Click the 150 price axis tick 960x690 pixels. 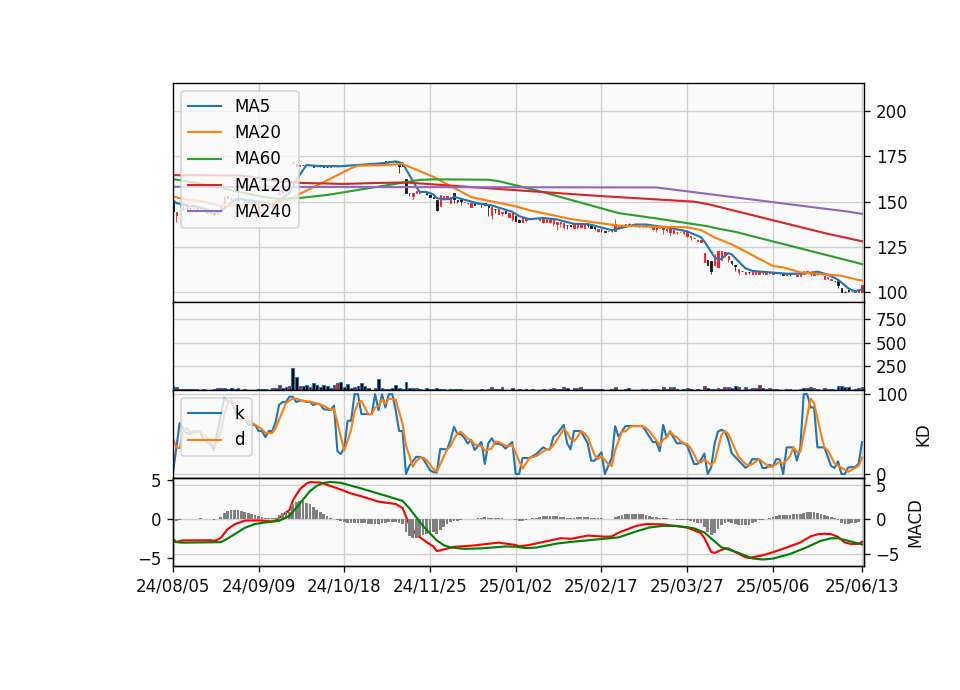pyautogui.click(x=891, y=203)
